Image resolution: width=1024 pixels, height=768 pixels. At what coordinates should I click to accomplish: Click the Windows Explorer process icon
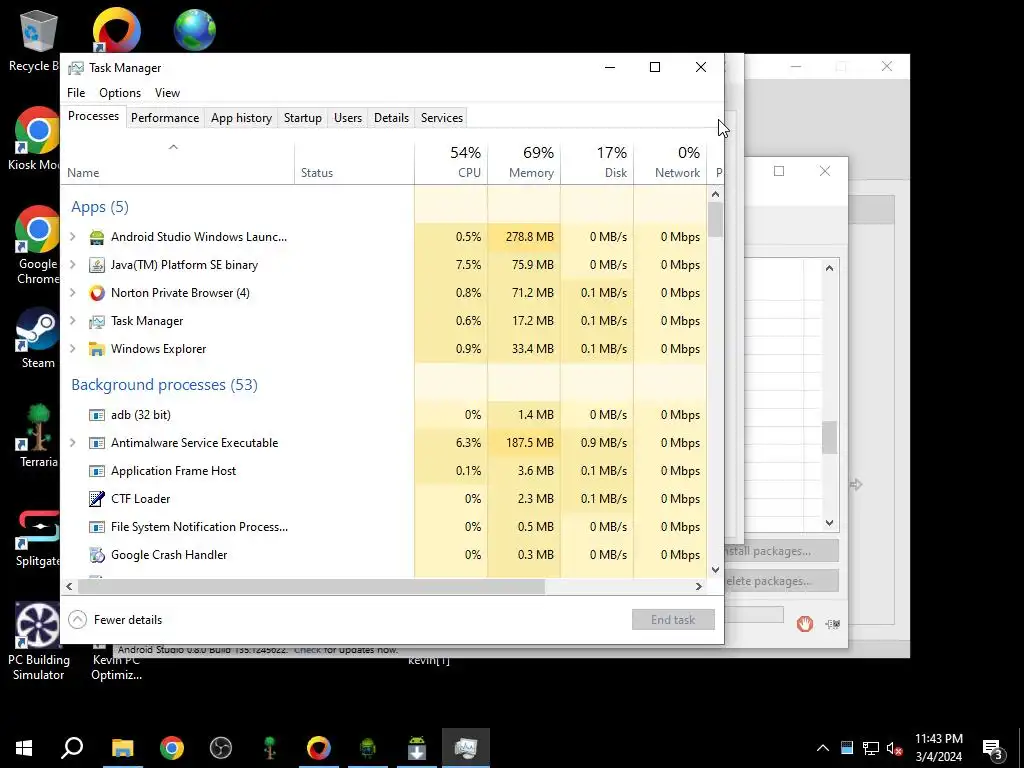[97, 349]
